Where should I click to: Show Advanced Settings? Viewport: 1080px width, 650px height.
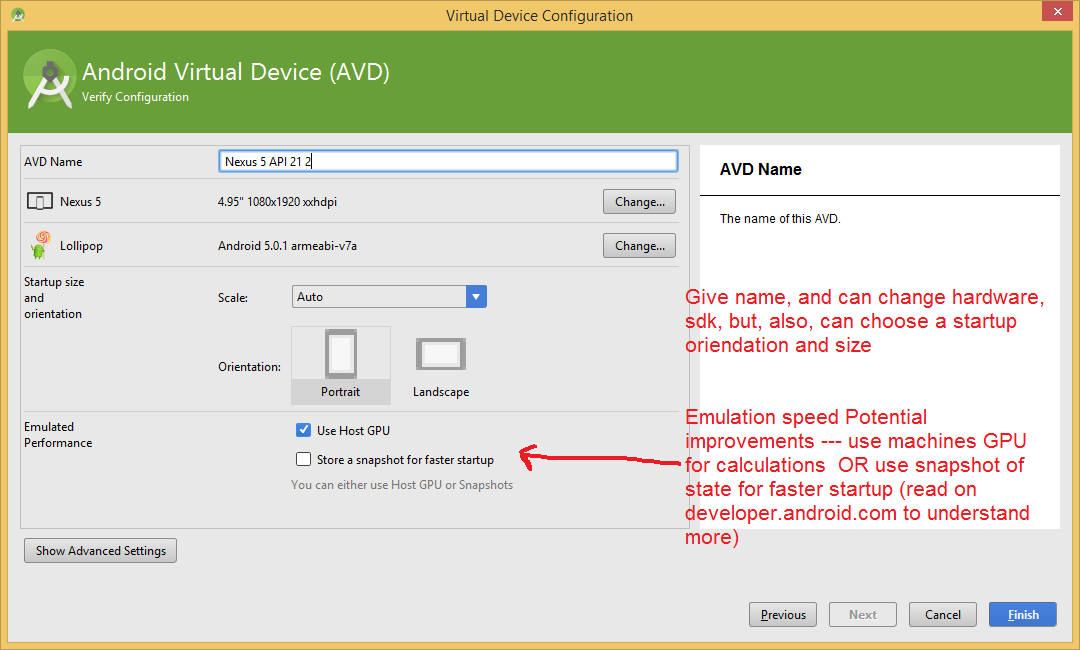(x=100, y=551)
